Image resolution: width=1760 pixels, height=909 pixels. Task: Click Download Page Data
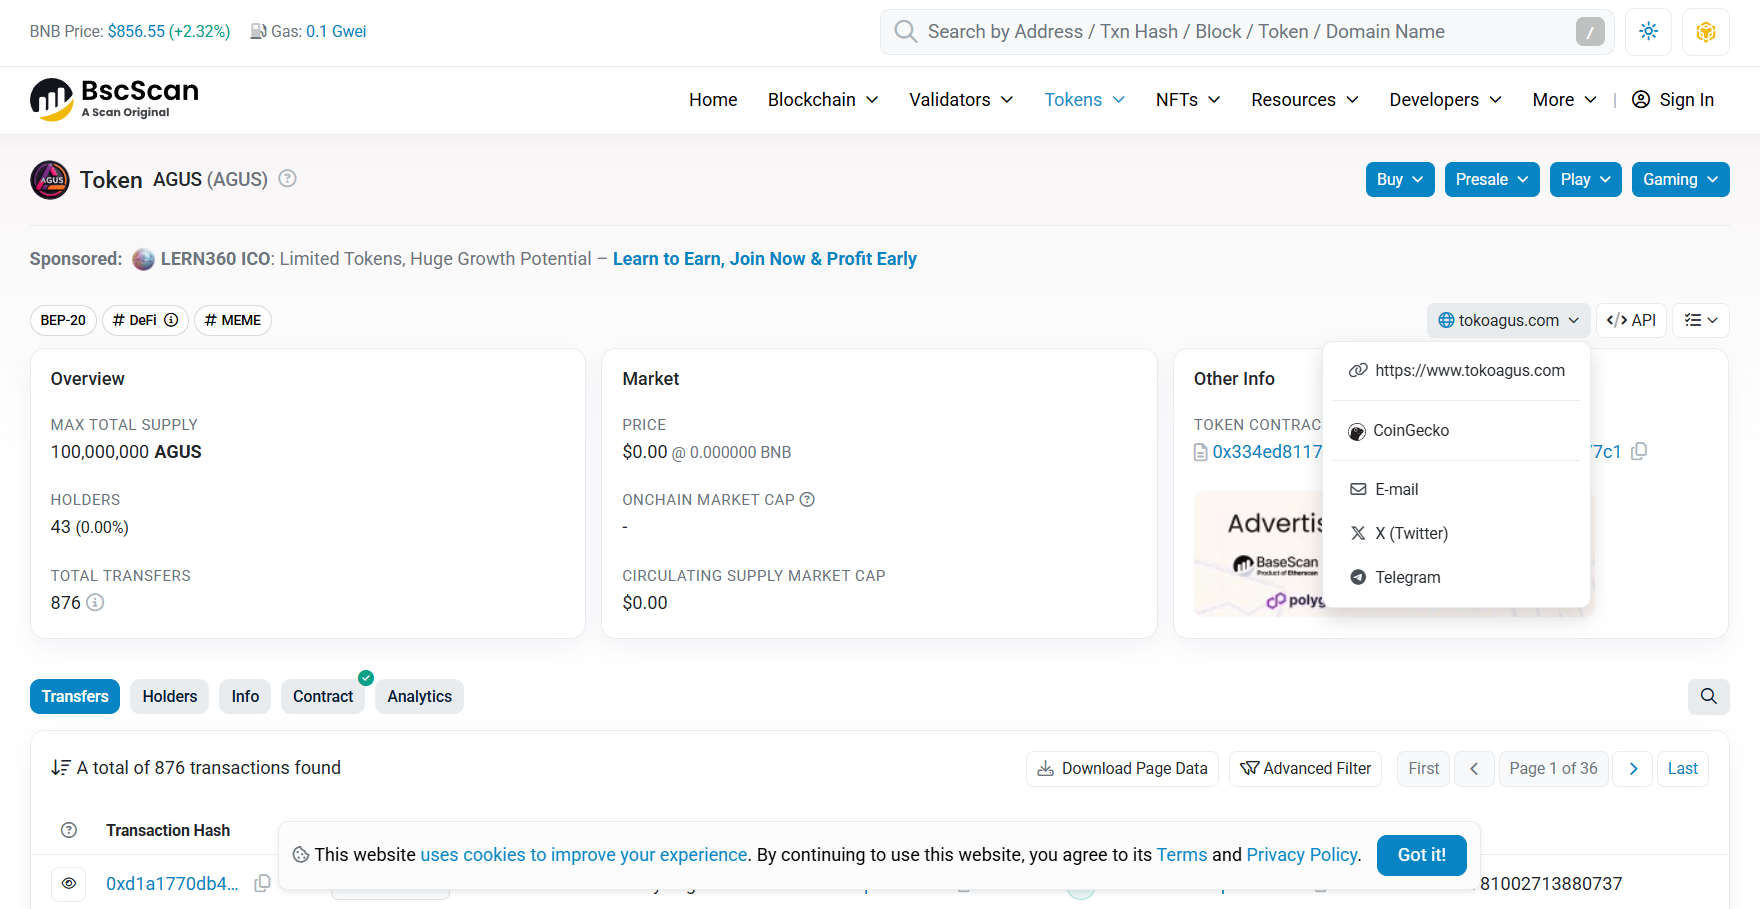click(x=1122, y=768)
